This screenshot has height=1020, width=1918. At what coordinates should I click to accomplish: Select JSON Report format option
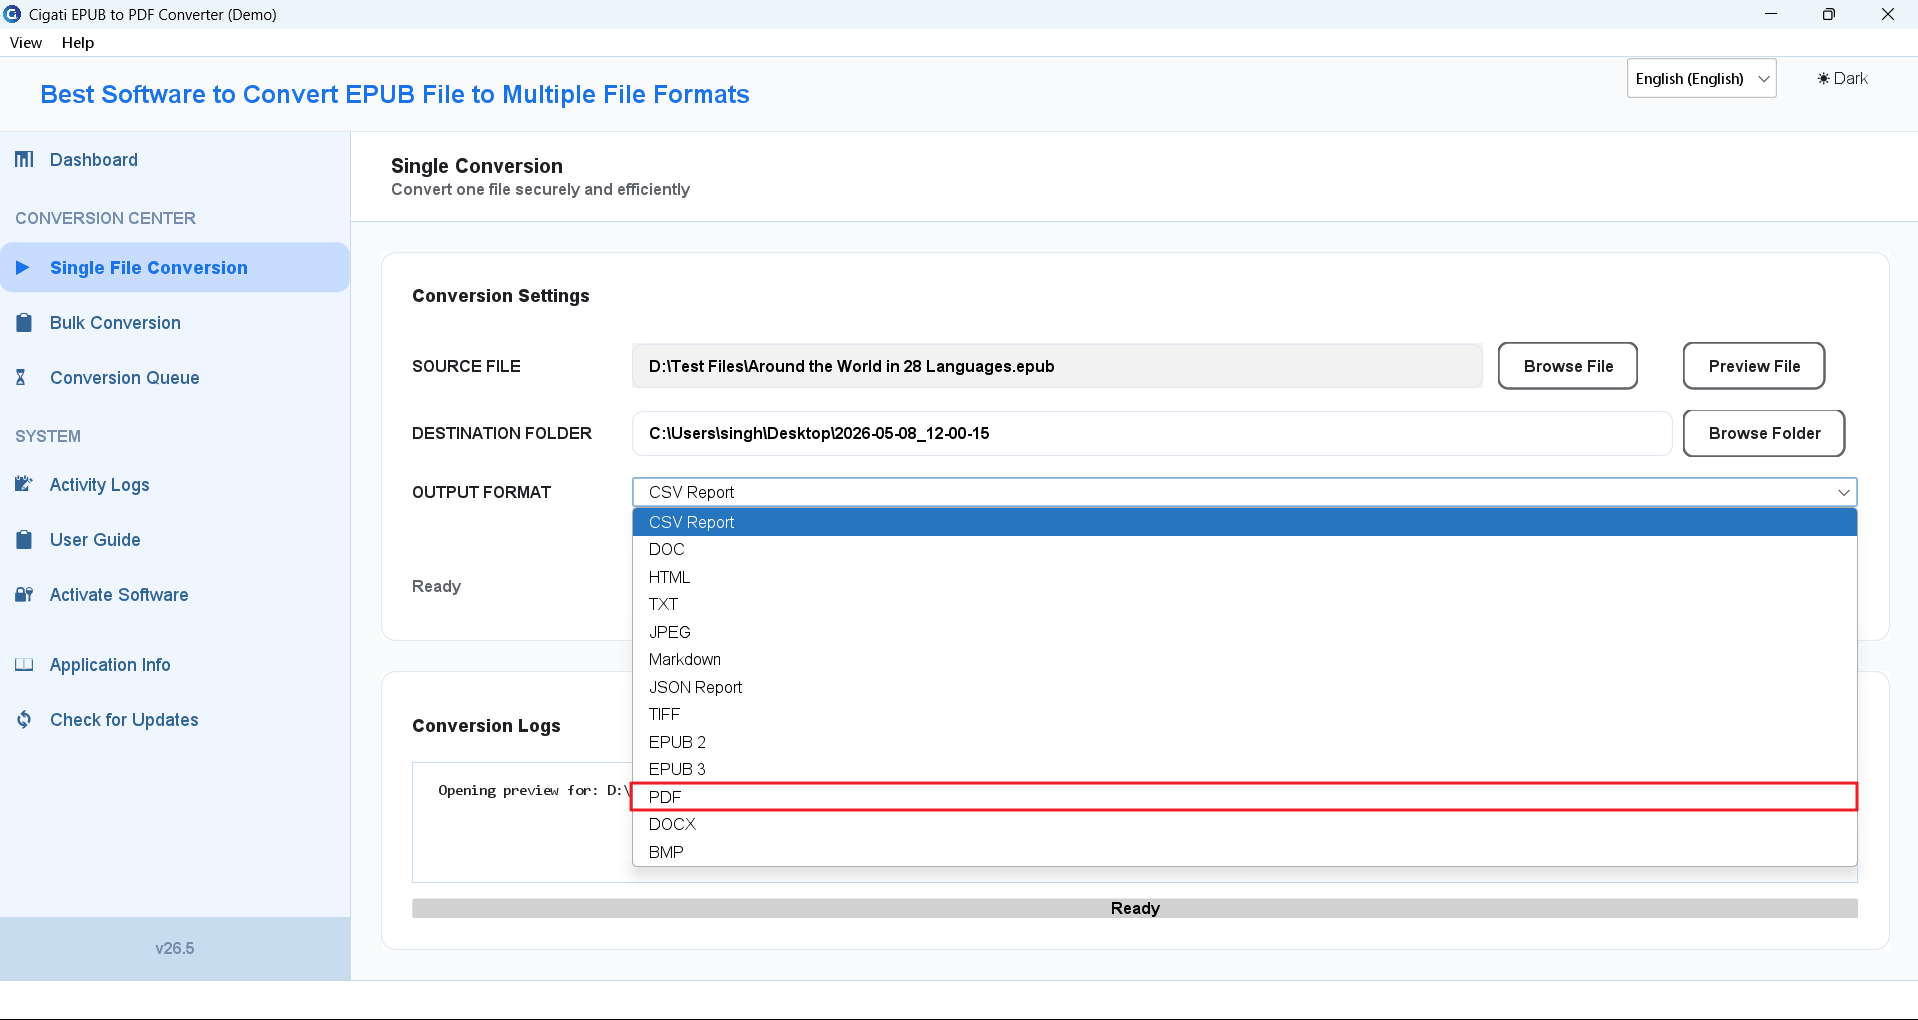click(1244, 687)
